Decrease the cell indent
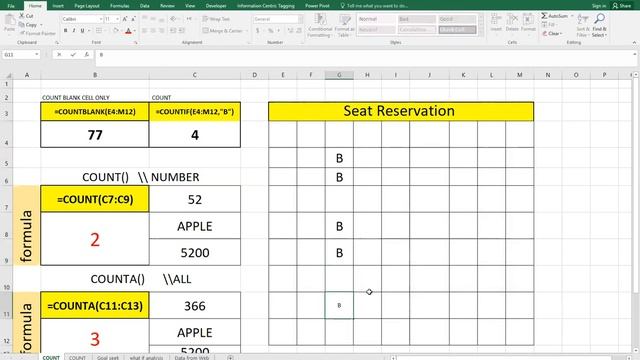This screenshot has height=360, width=640. (173, 31)
